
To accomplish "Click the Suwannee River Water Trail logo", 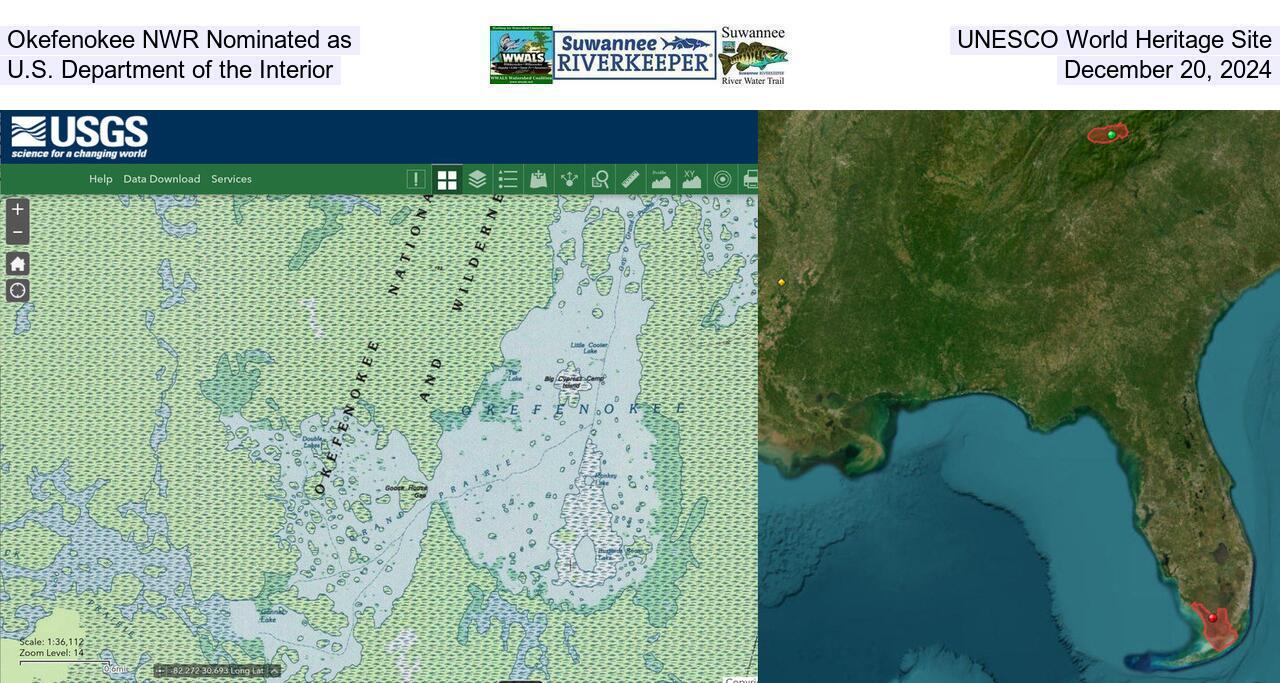I will point(753,56).
